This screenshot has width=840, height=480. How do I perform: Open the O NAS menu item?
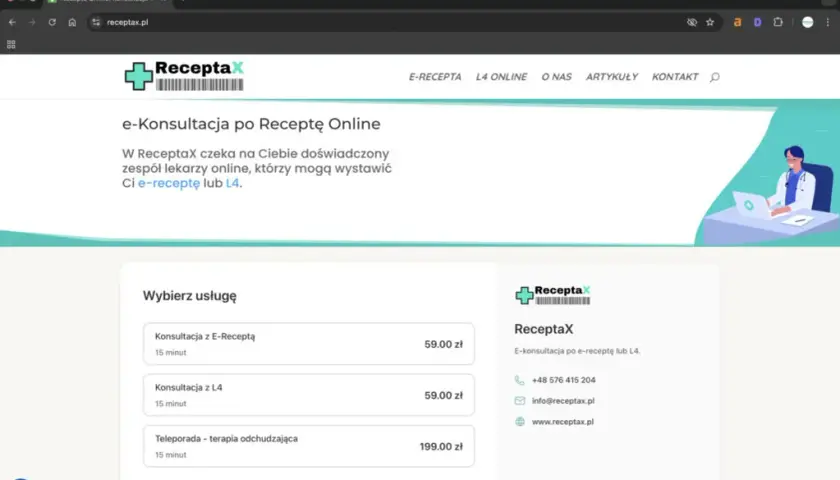coord(556,77)
